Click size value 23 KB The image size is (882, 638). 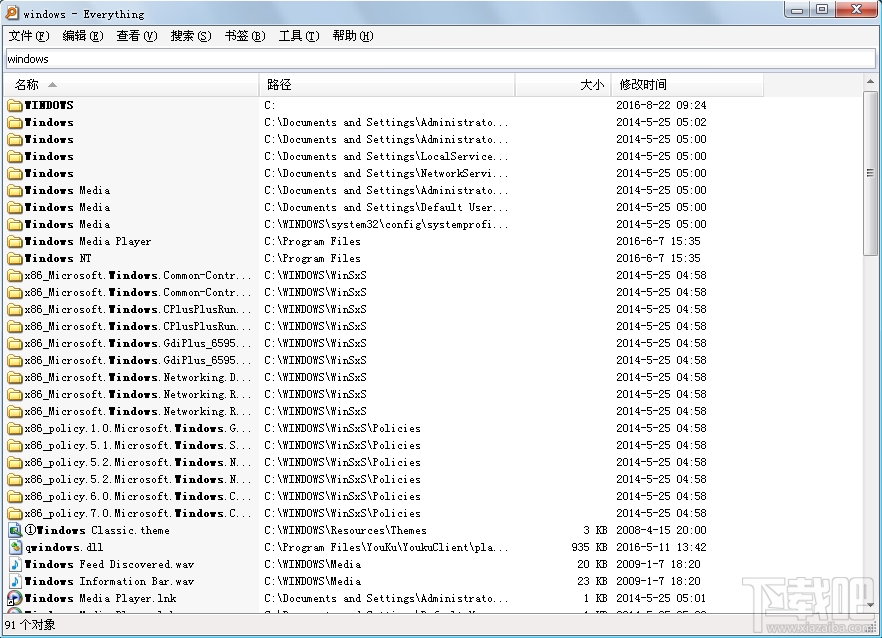click(x=592, y=581)
